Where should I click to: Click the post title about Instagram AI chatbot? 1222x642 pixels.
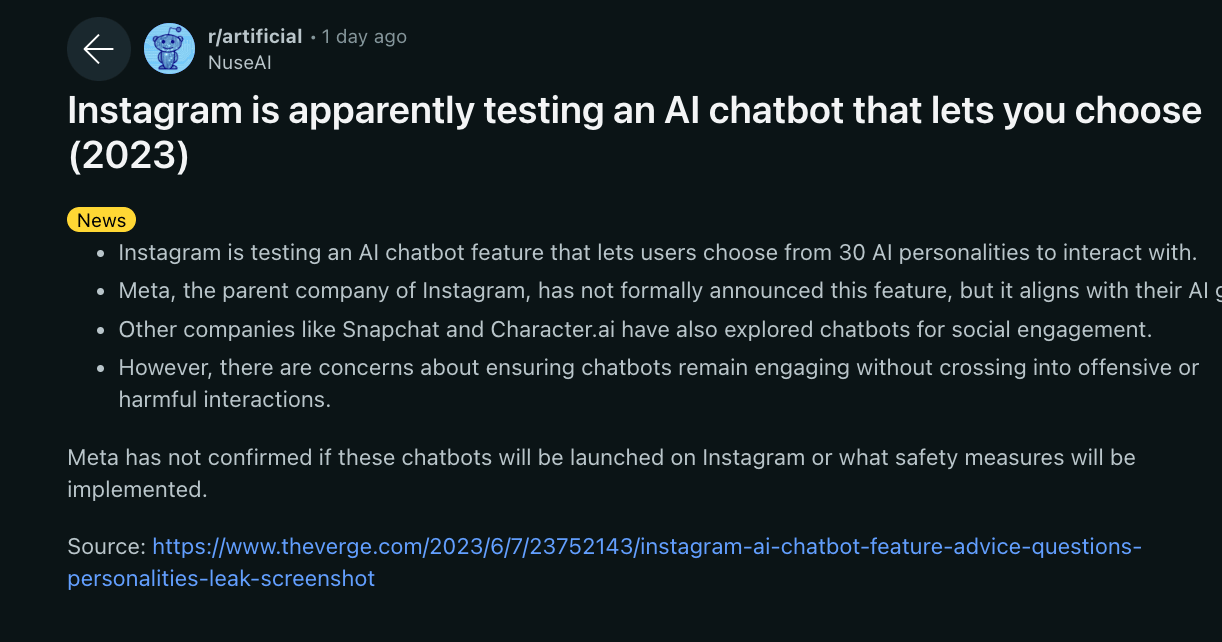(634, 110)
